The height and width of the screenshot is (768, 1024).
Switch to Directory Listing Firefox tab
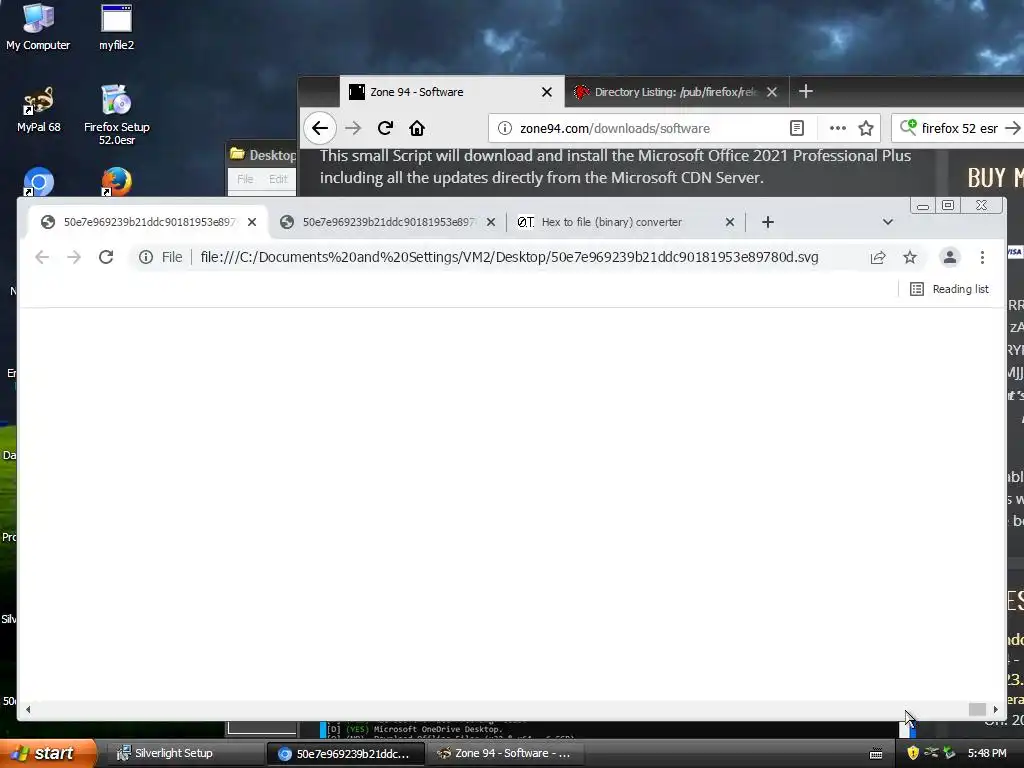point(677,92)
